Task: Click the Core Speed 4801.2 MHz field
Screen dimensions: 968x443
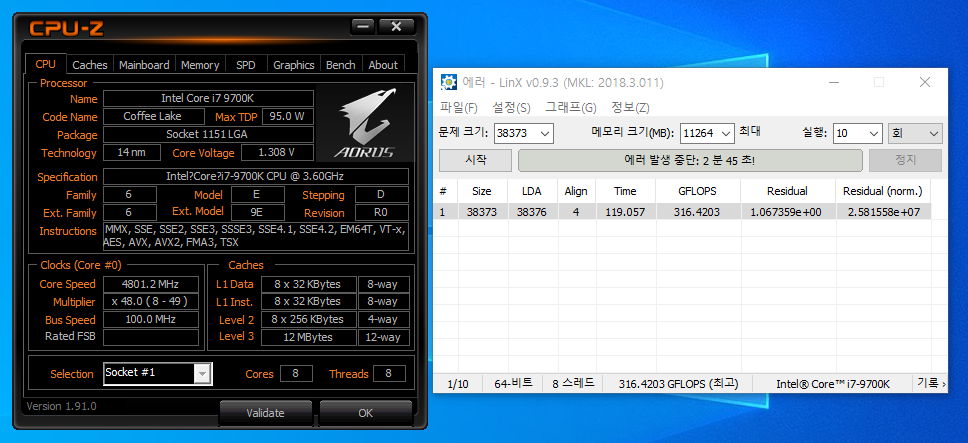Action: (x=151, y=284)
